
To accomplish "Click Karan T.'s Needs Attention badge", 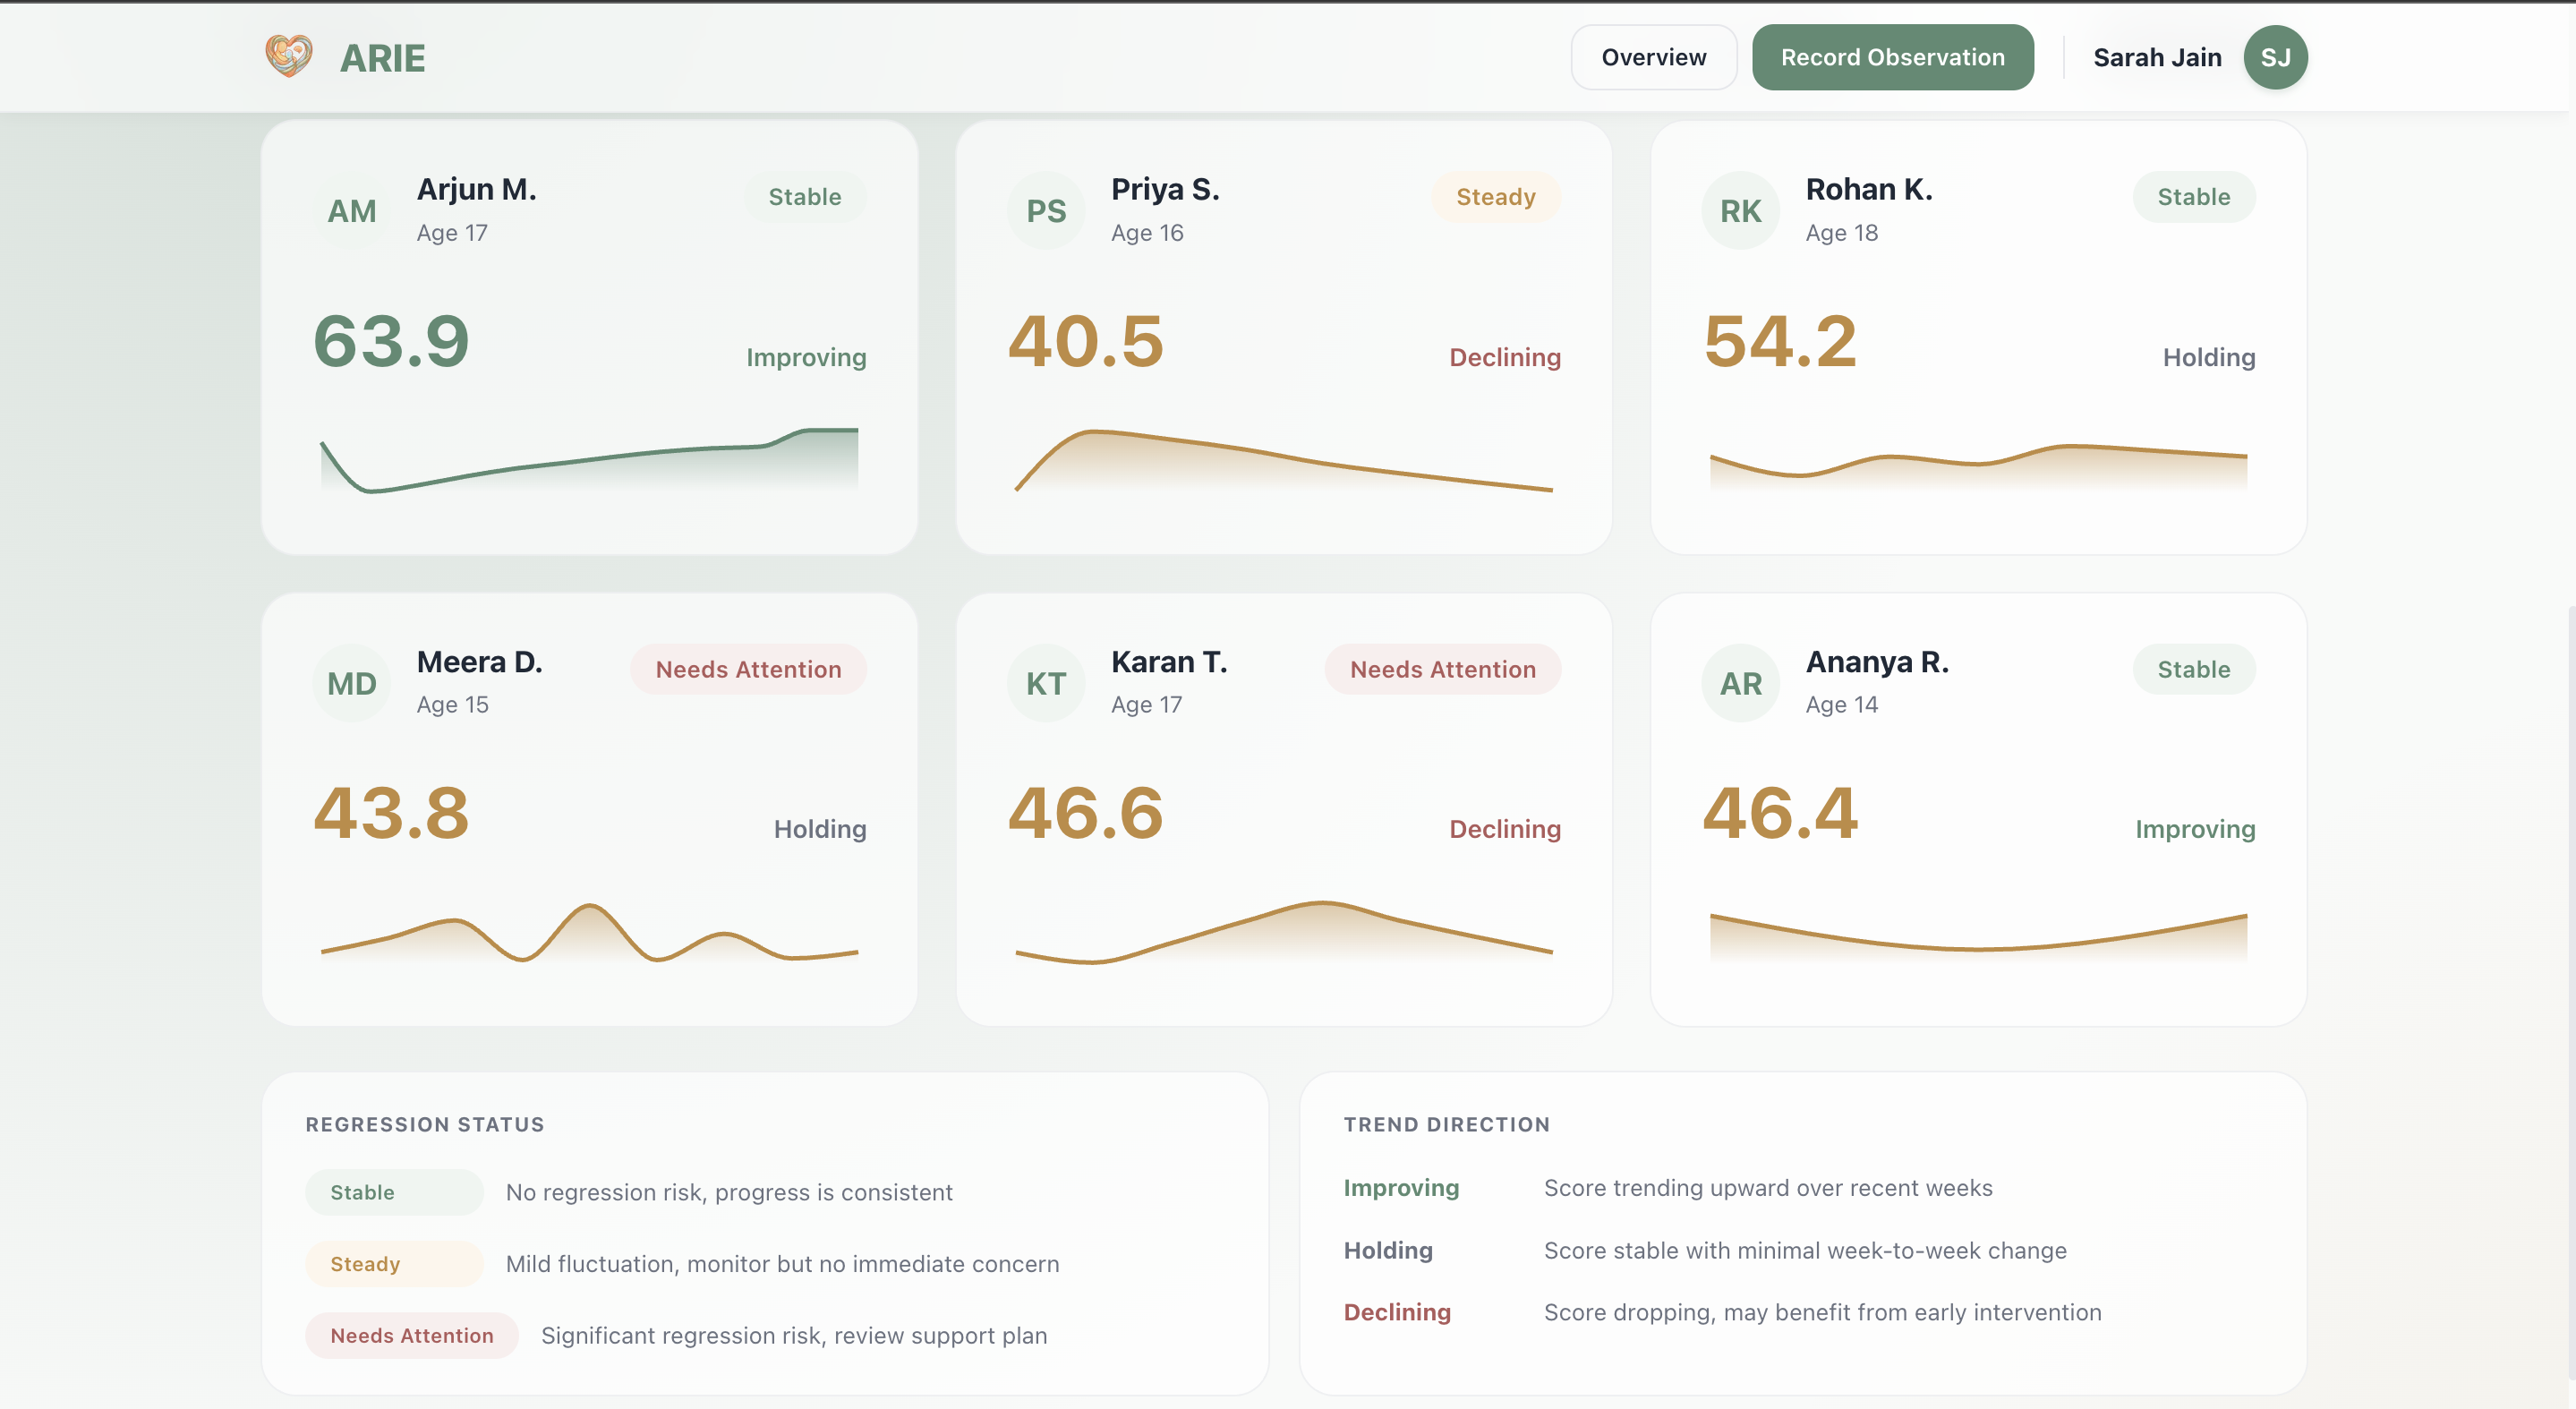I will [x=1442, y=669].
